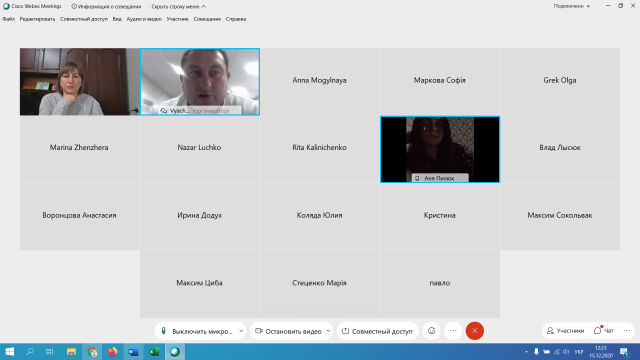Open Участники participants panel
Screen dimensions: 640x360
566,331
